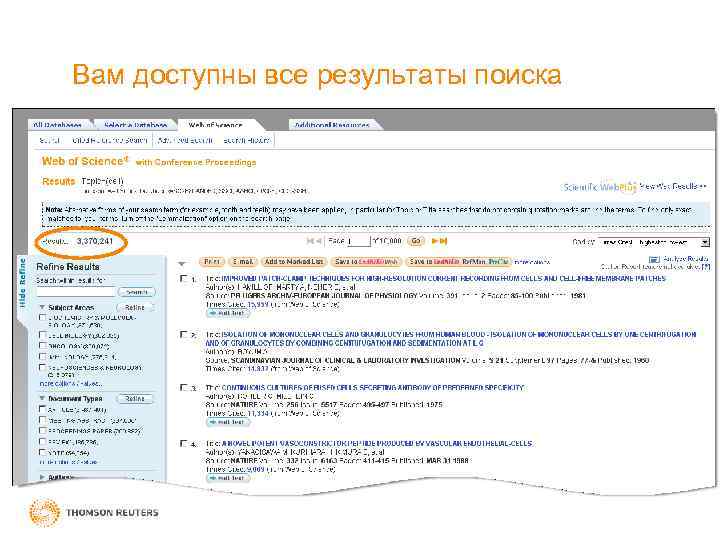Collapse panel via Hide Refine tab

pos(22,282)
